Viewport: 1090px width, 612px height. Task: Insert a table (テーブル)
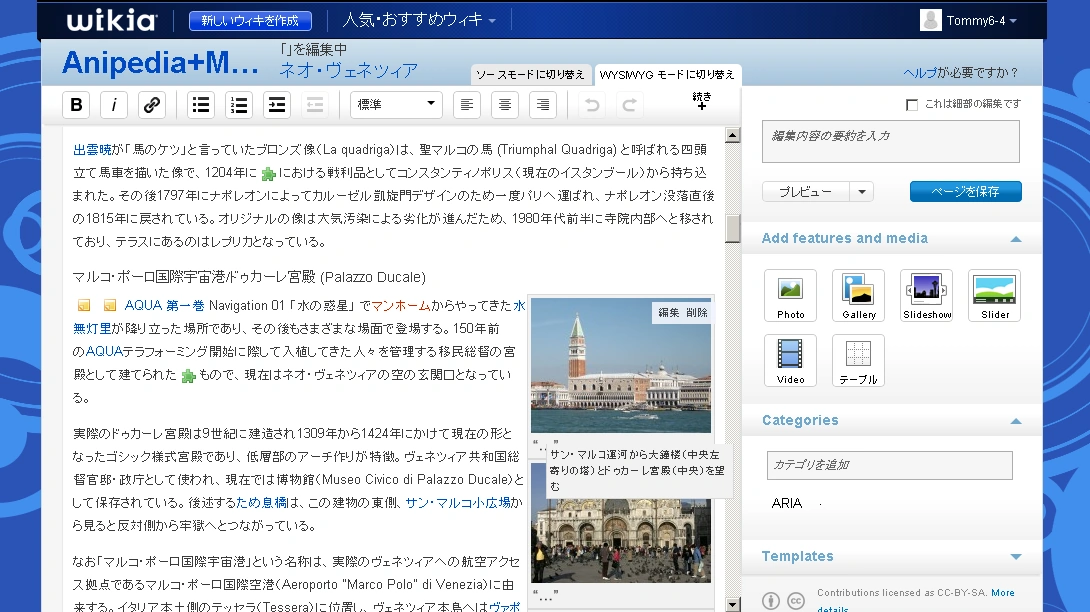click(x=859, y=360)
